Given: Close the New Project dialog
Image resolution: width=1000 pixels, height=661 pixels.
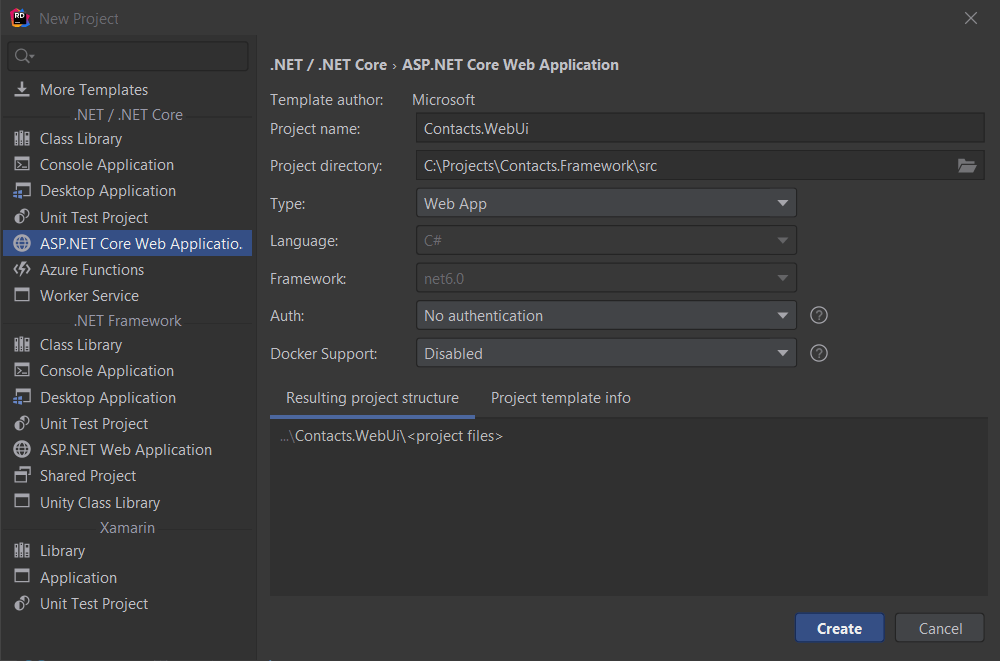Looking at the screenshot, I should tap(971, 19).
